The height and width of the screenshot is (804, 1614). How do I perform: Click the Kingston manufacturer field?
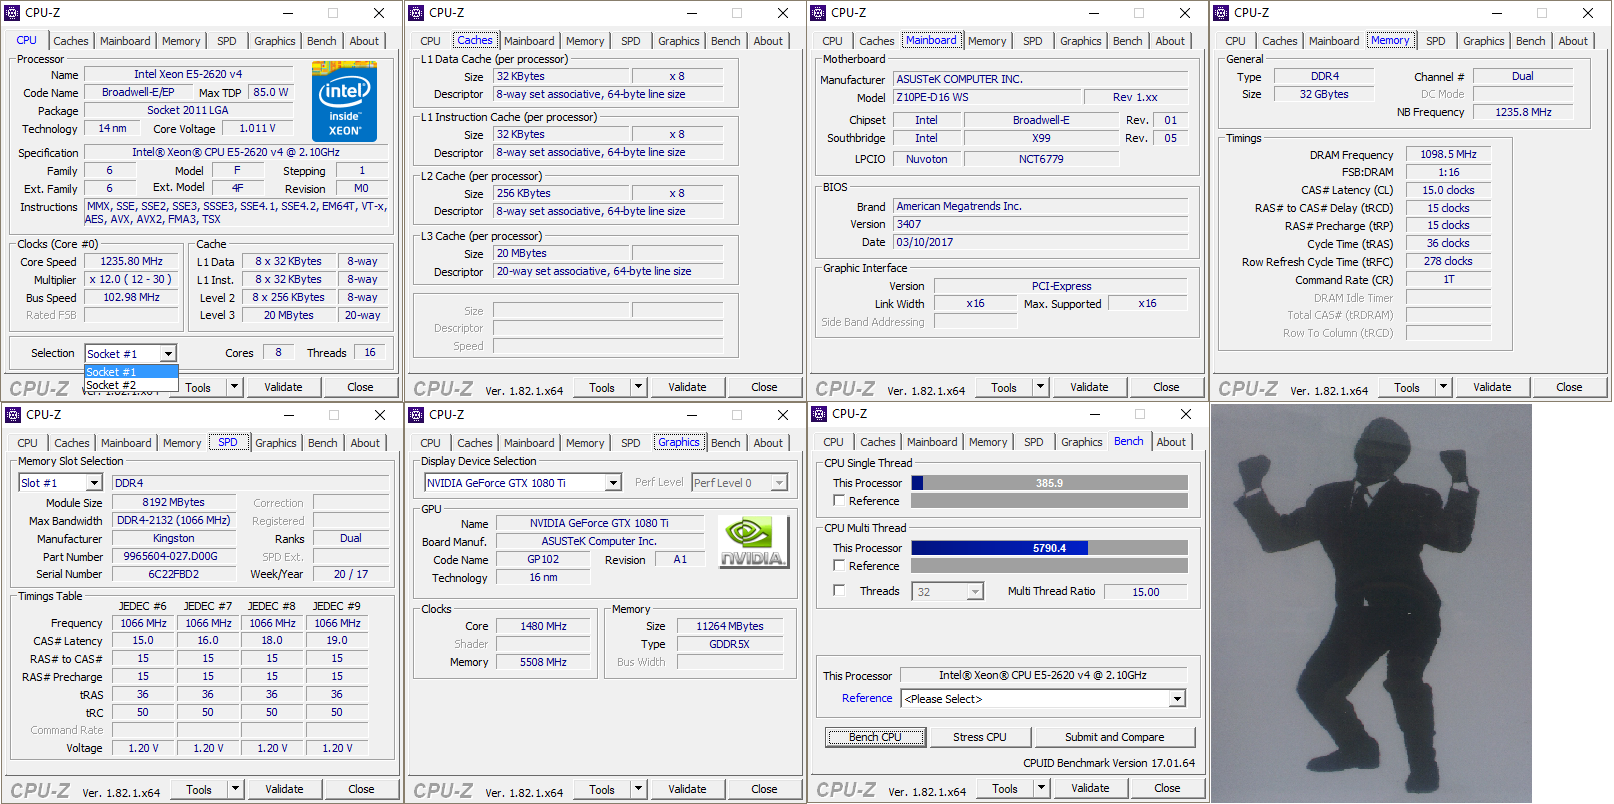(174, 539)
